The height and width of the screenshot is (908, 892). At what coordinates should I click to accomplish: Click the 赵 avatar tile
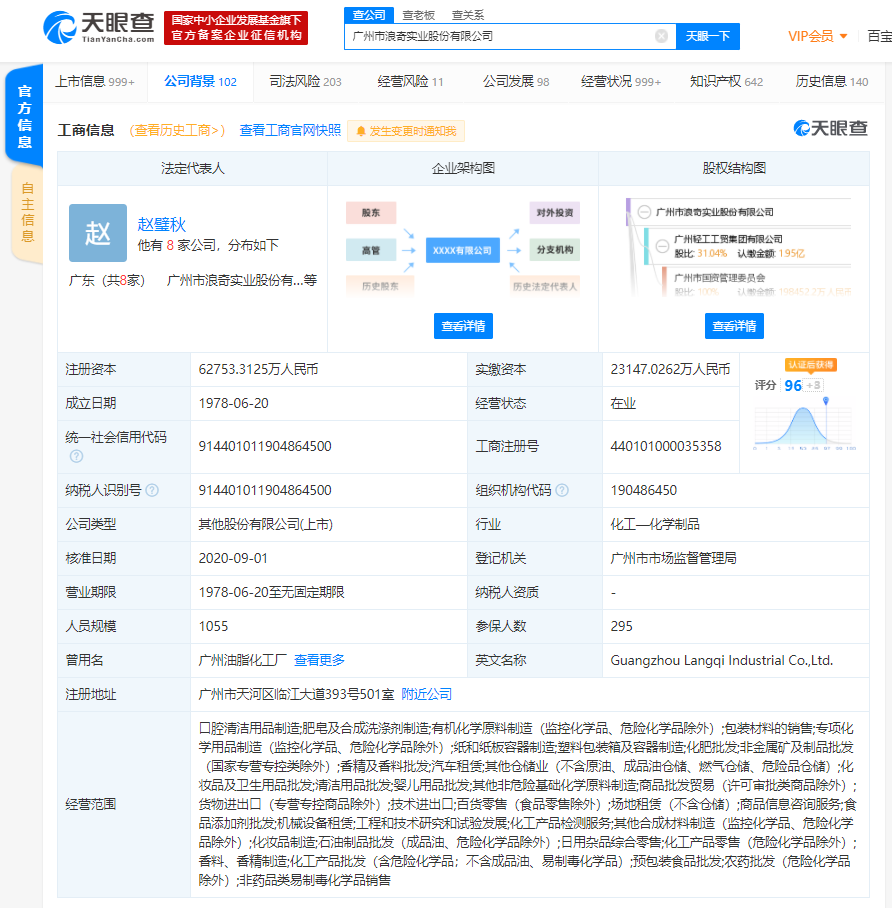pyautogui.click(x=98, y=233)
